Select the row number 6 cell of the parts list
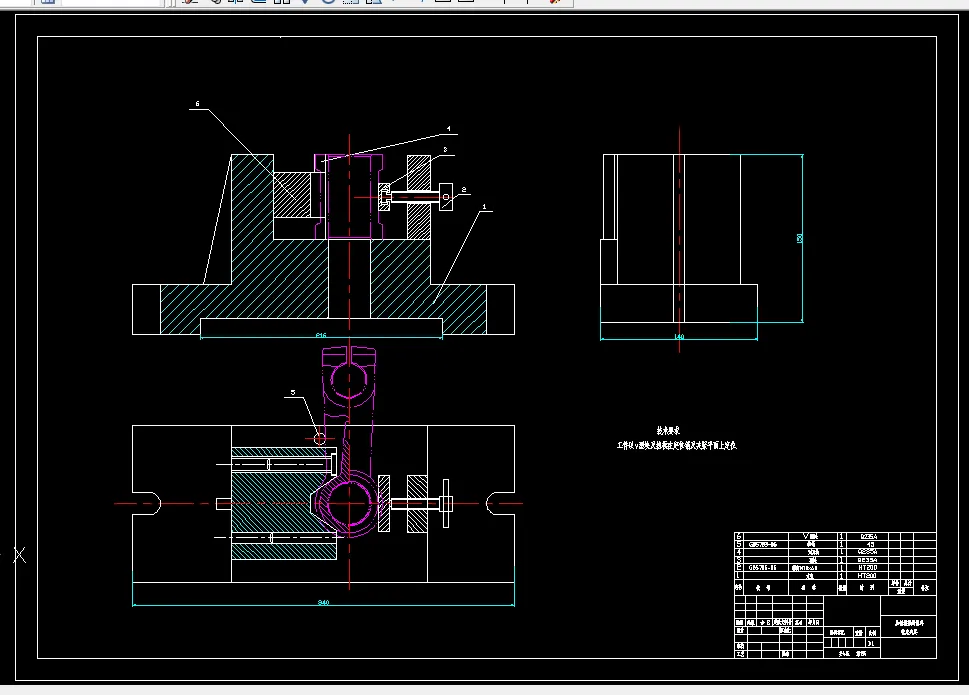This screenshot has height=695, width=969. (x=738, y=536)
